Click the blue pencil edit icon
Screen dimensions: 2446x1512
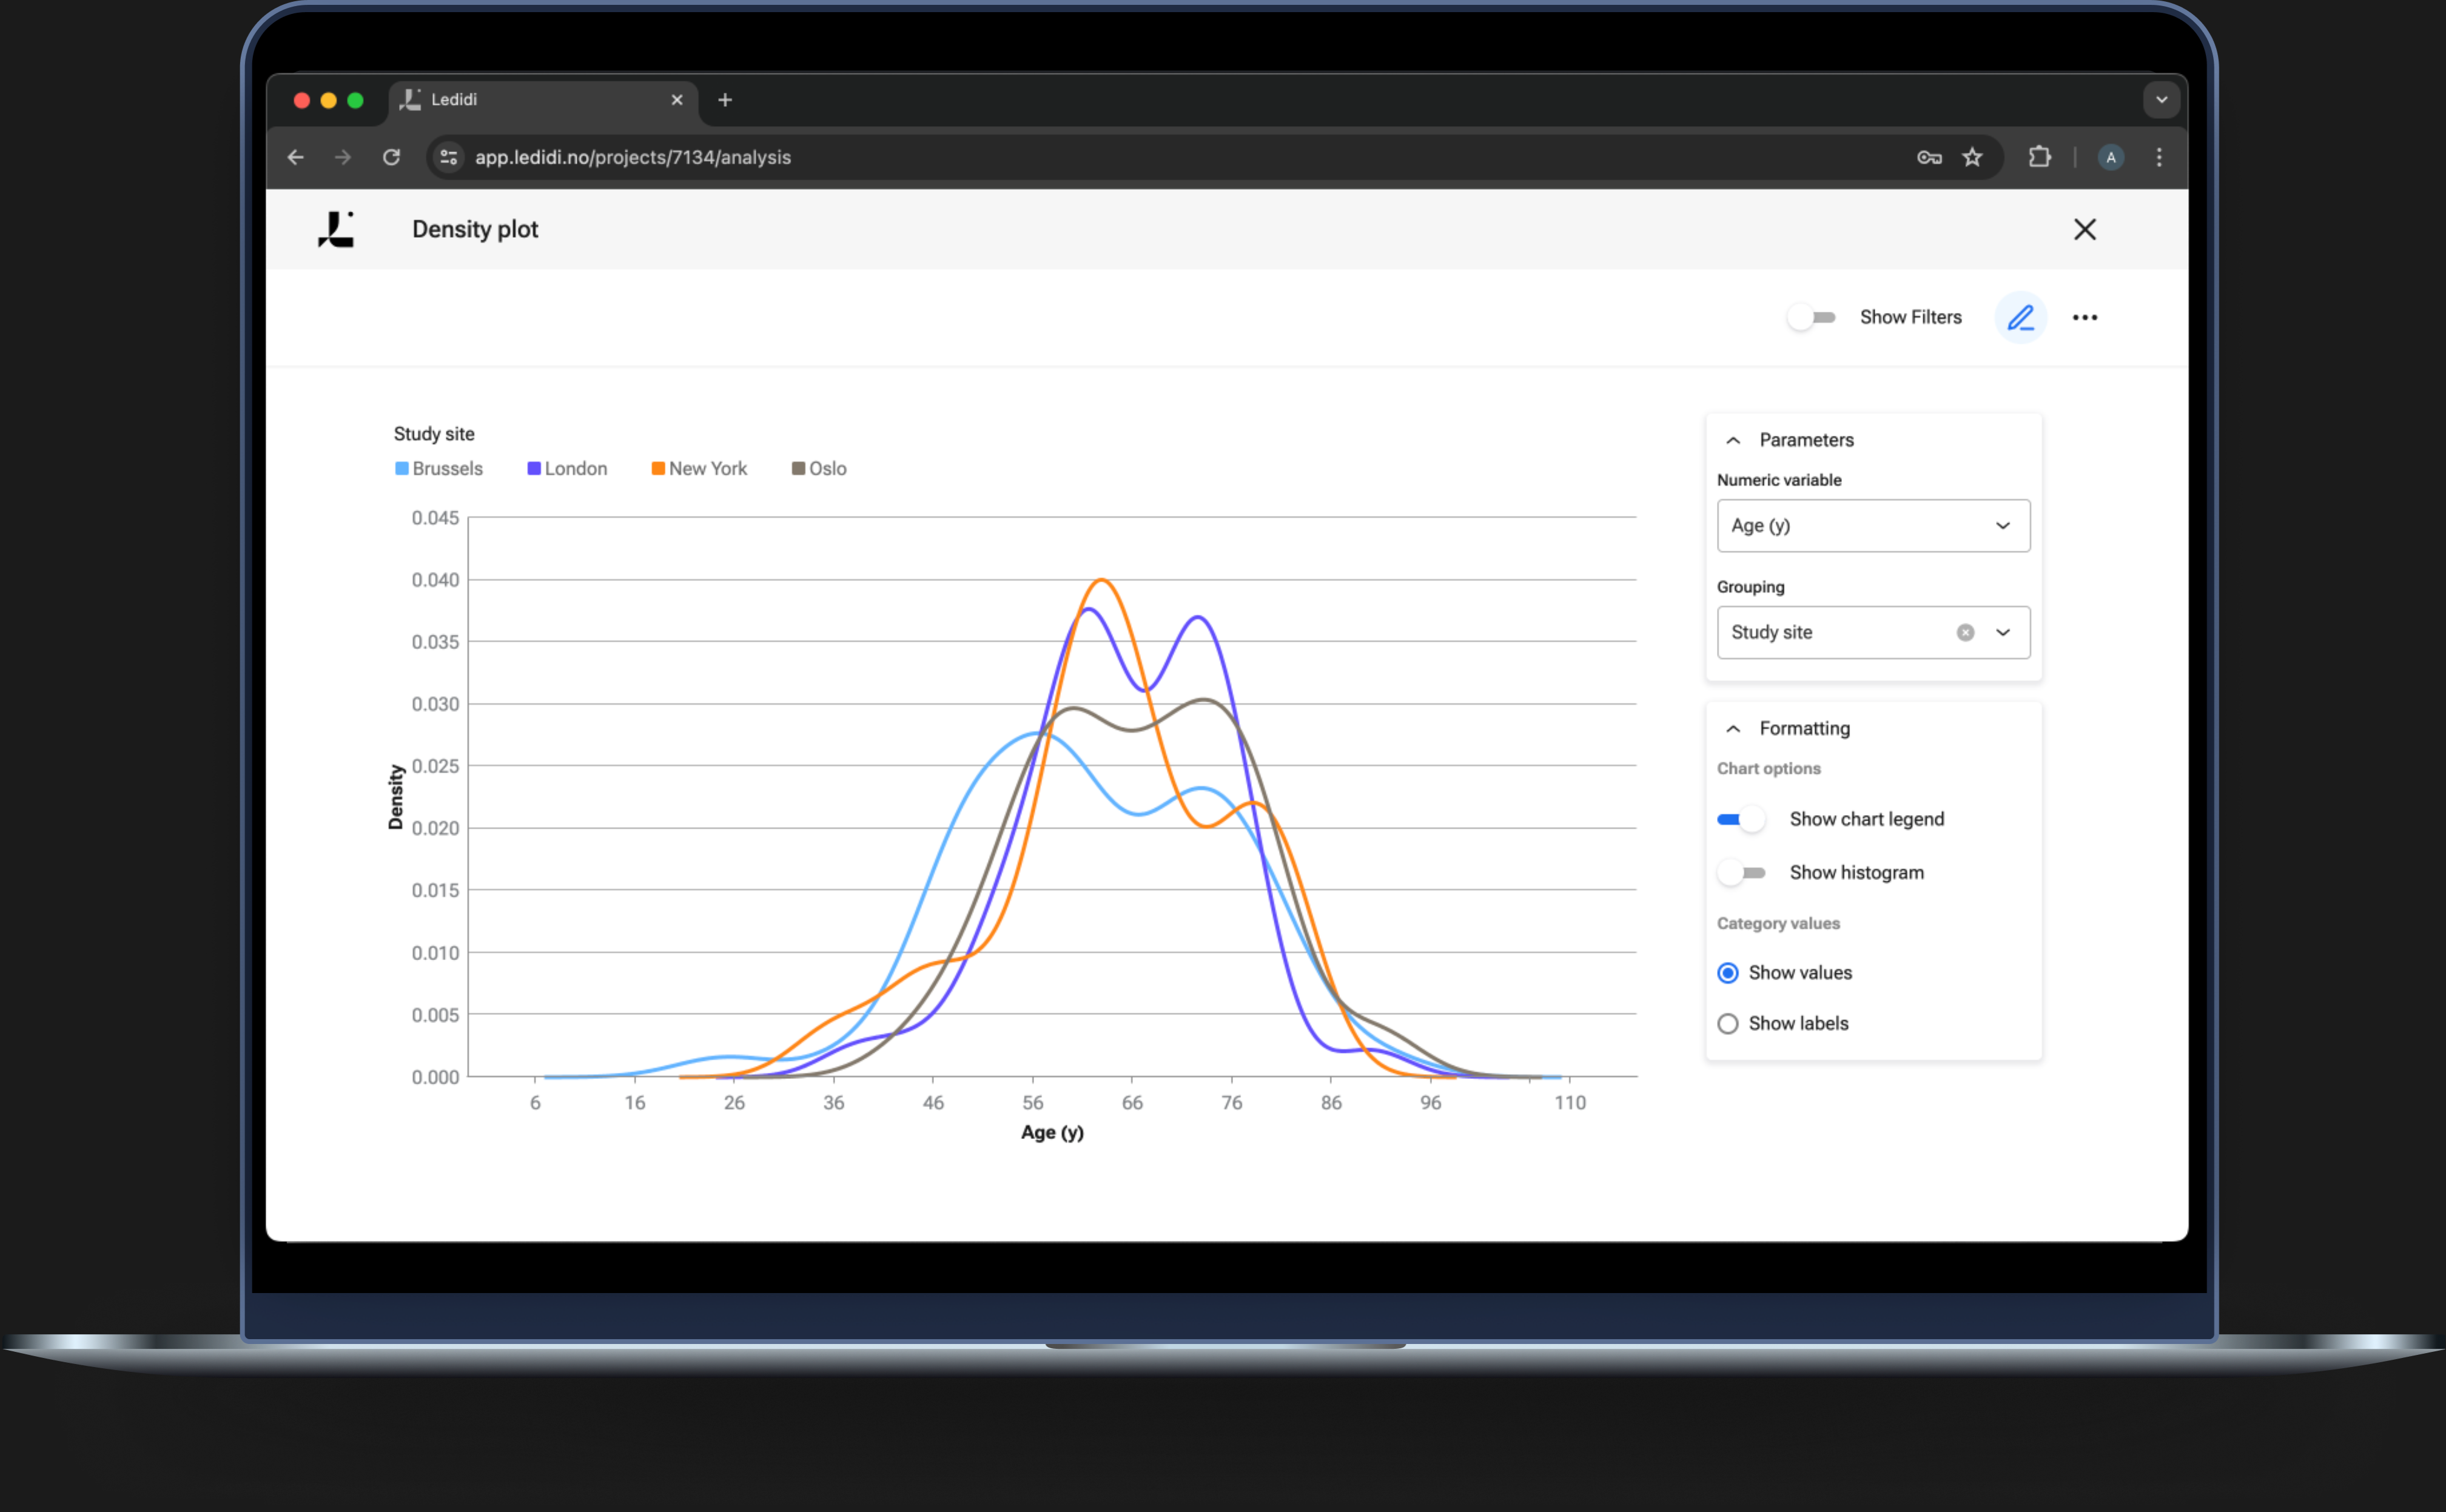click(2020, 318)
